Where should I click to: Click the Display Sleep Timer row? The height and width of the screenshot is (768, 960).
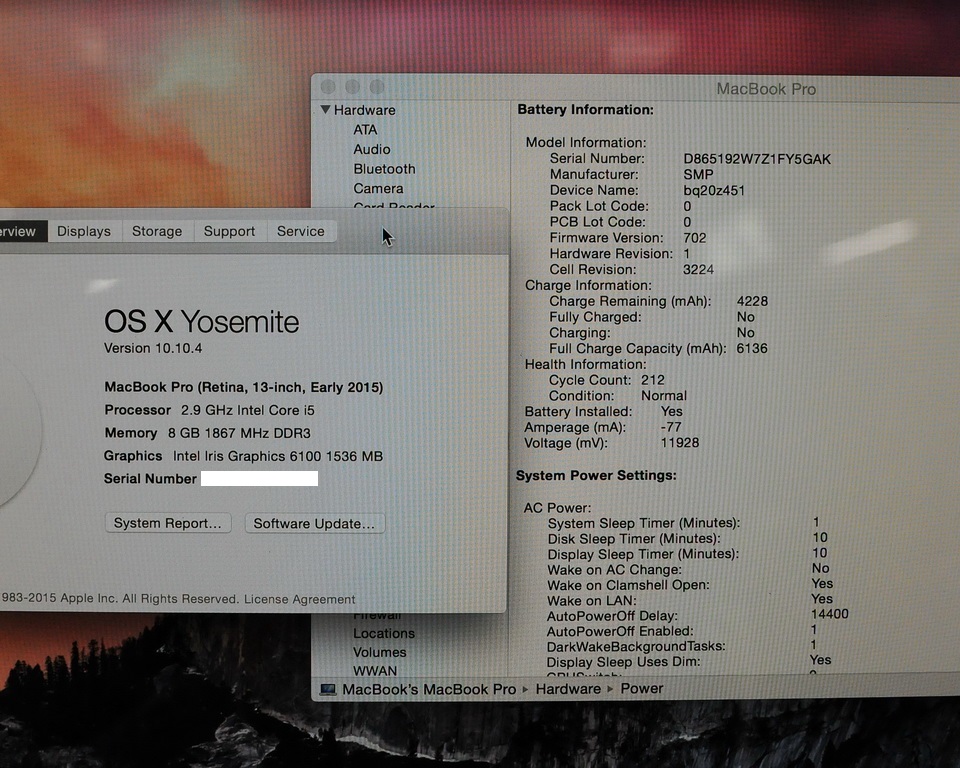coord(688,554)
